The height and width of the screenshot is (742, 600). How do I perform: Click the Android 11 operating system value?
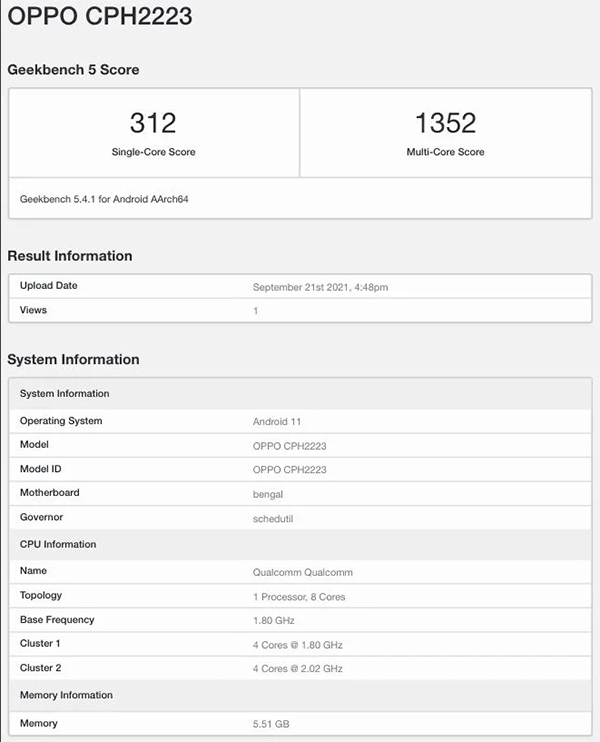[x=279, y=421]
